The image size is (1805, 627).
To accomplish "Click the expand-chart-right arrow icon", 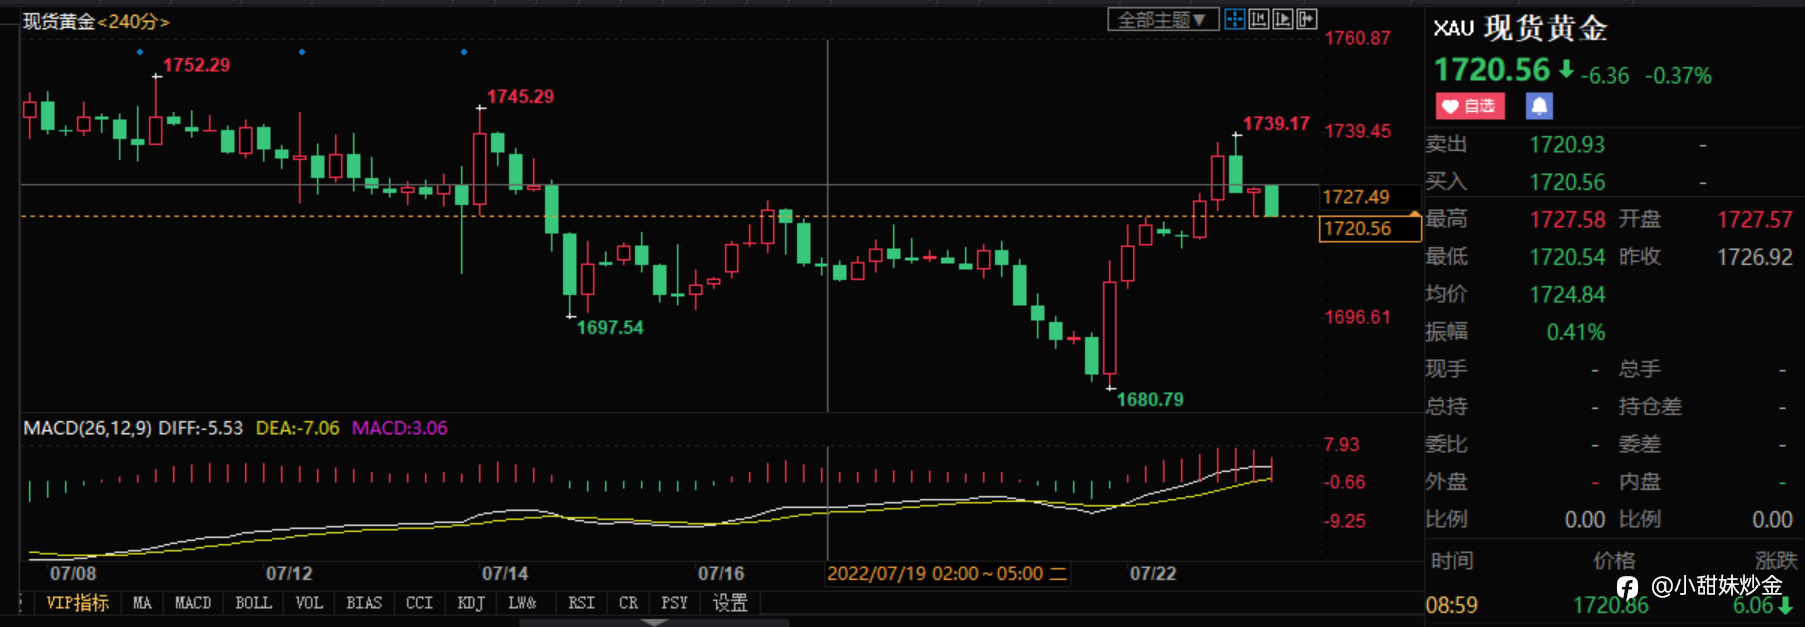I will (1307, 19).
